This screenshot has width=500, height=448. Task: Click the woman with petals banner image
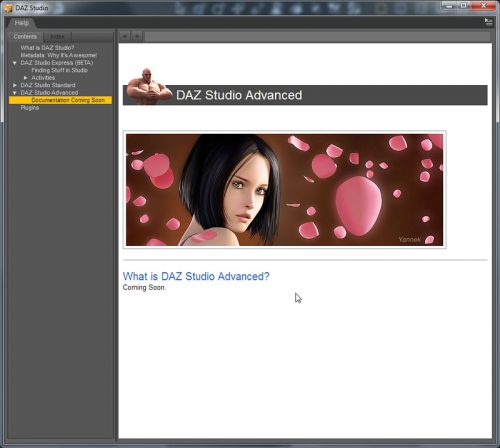coord(284,190)
